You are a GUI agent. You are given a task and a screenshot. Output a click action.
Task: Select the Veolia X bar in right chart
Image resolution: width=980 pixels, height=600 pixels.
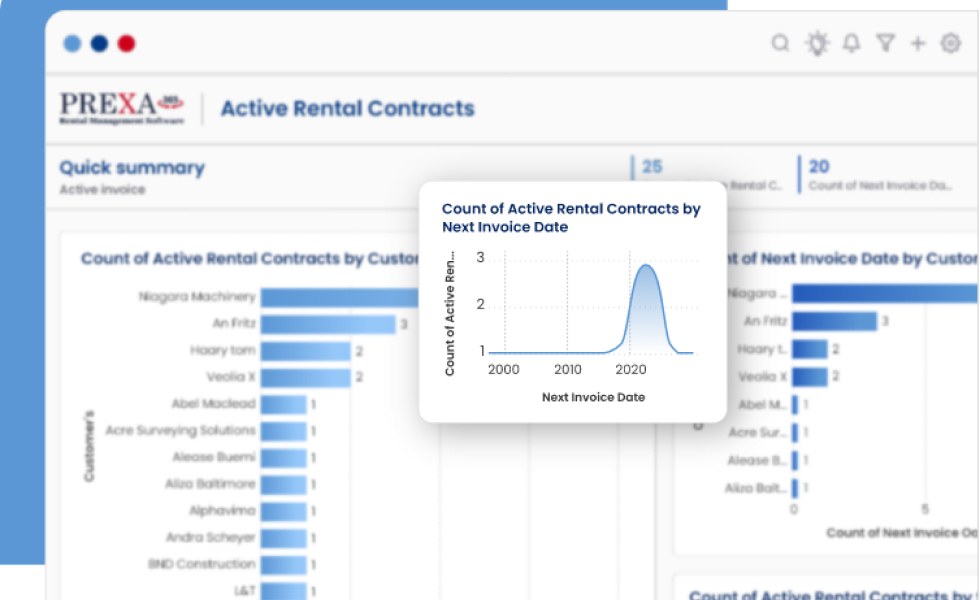tap(809, 376)
